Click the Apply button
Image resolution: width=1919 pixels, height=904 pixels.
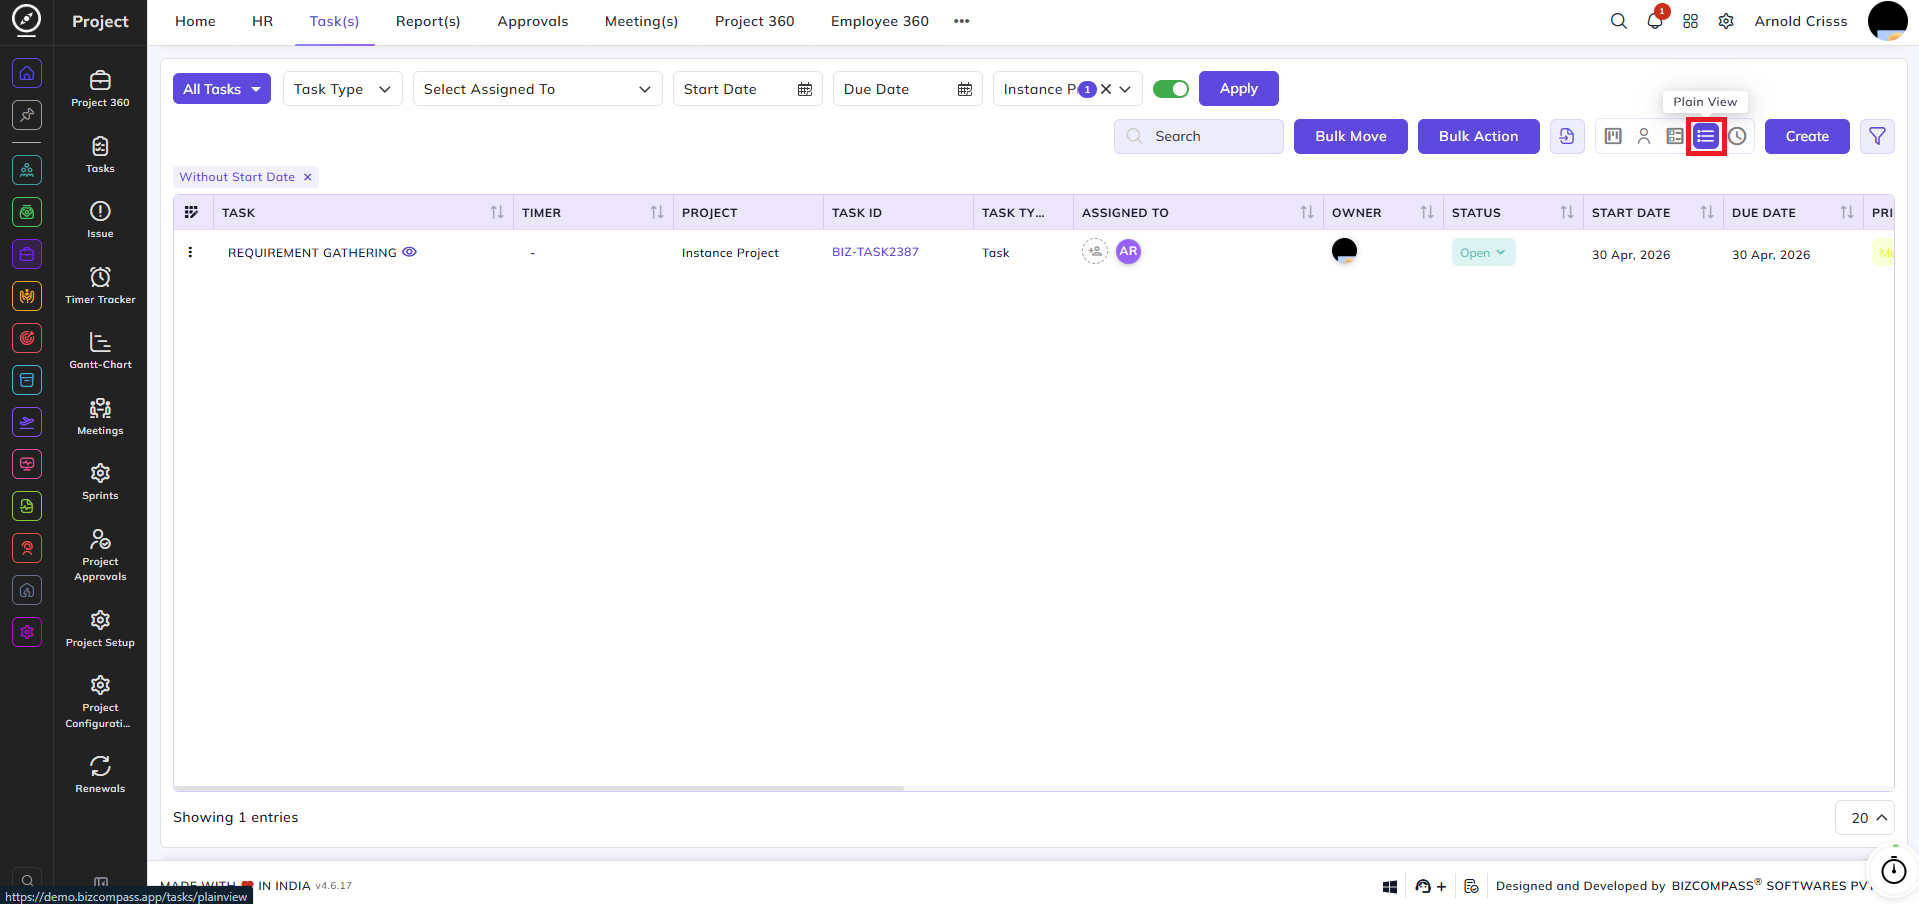coord(1239,88)
